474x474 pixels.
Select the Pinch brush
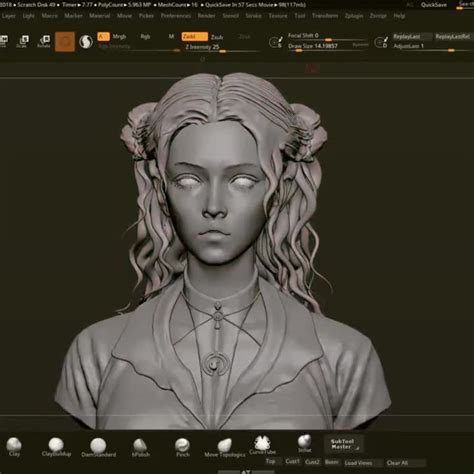(182, 447)
